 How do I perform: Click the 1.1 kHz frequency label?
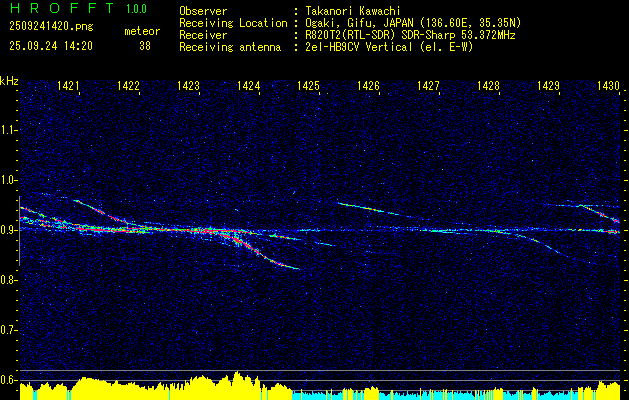point(8,130)
